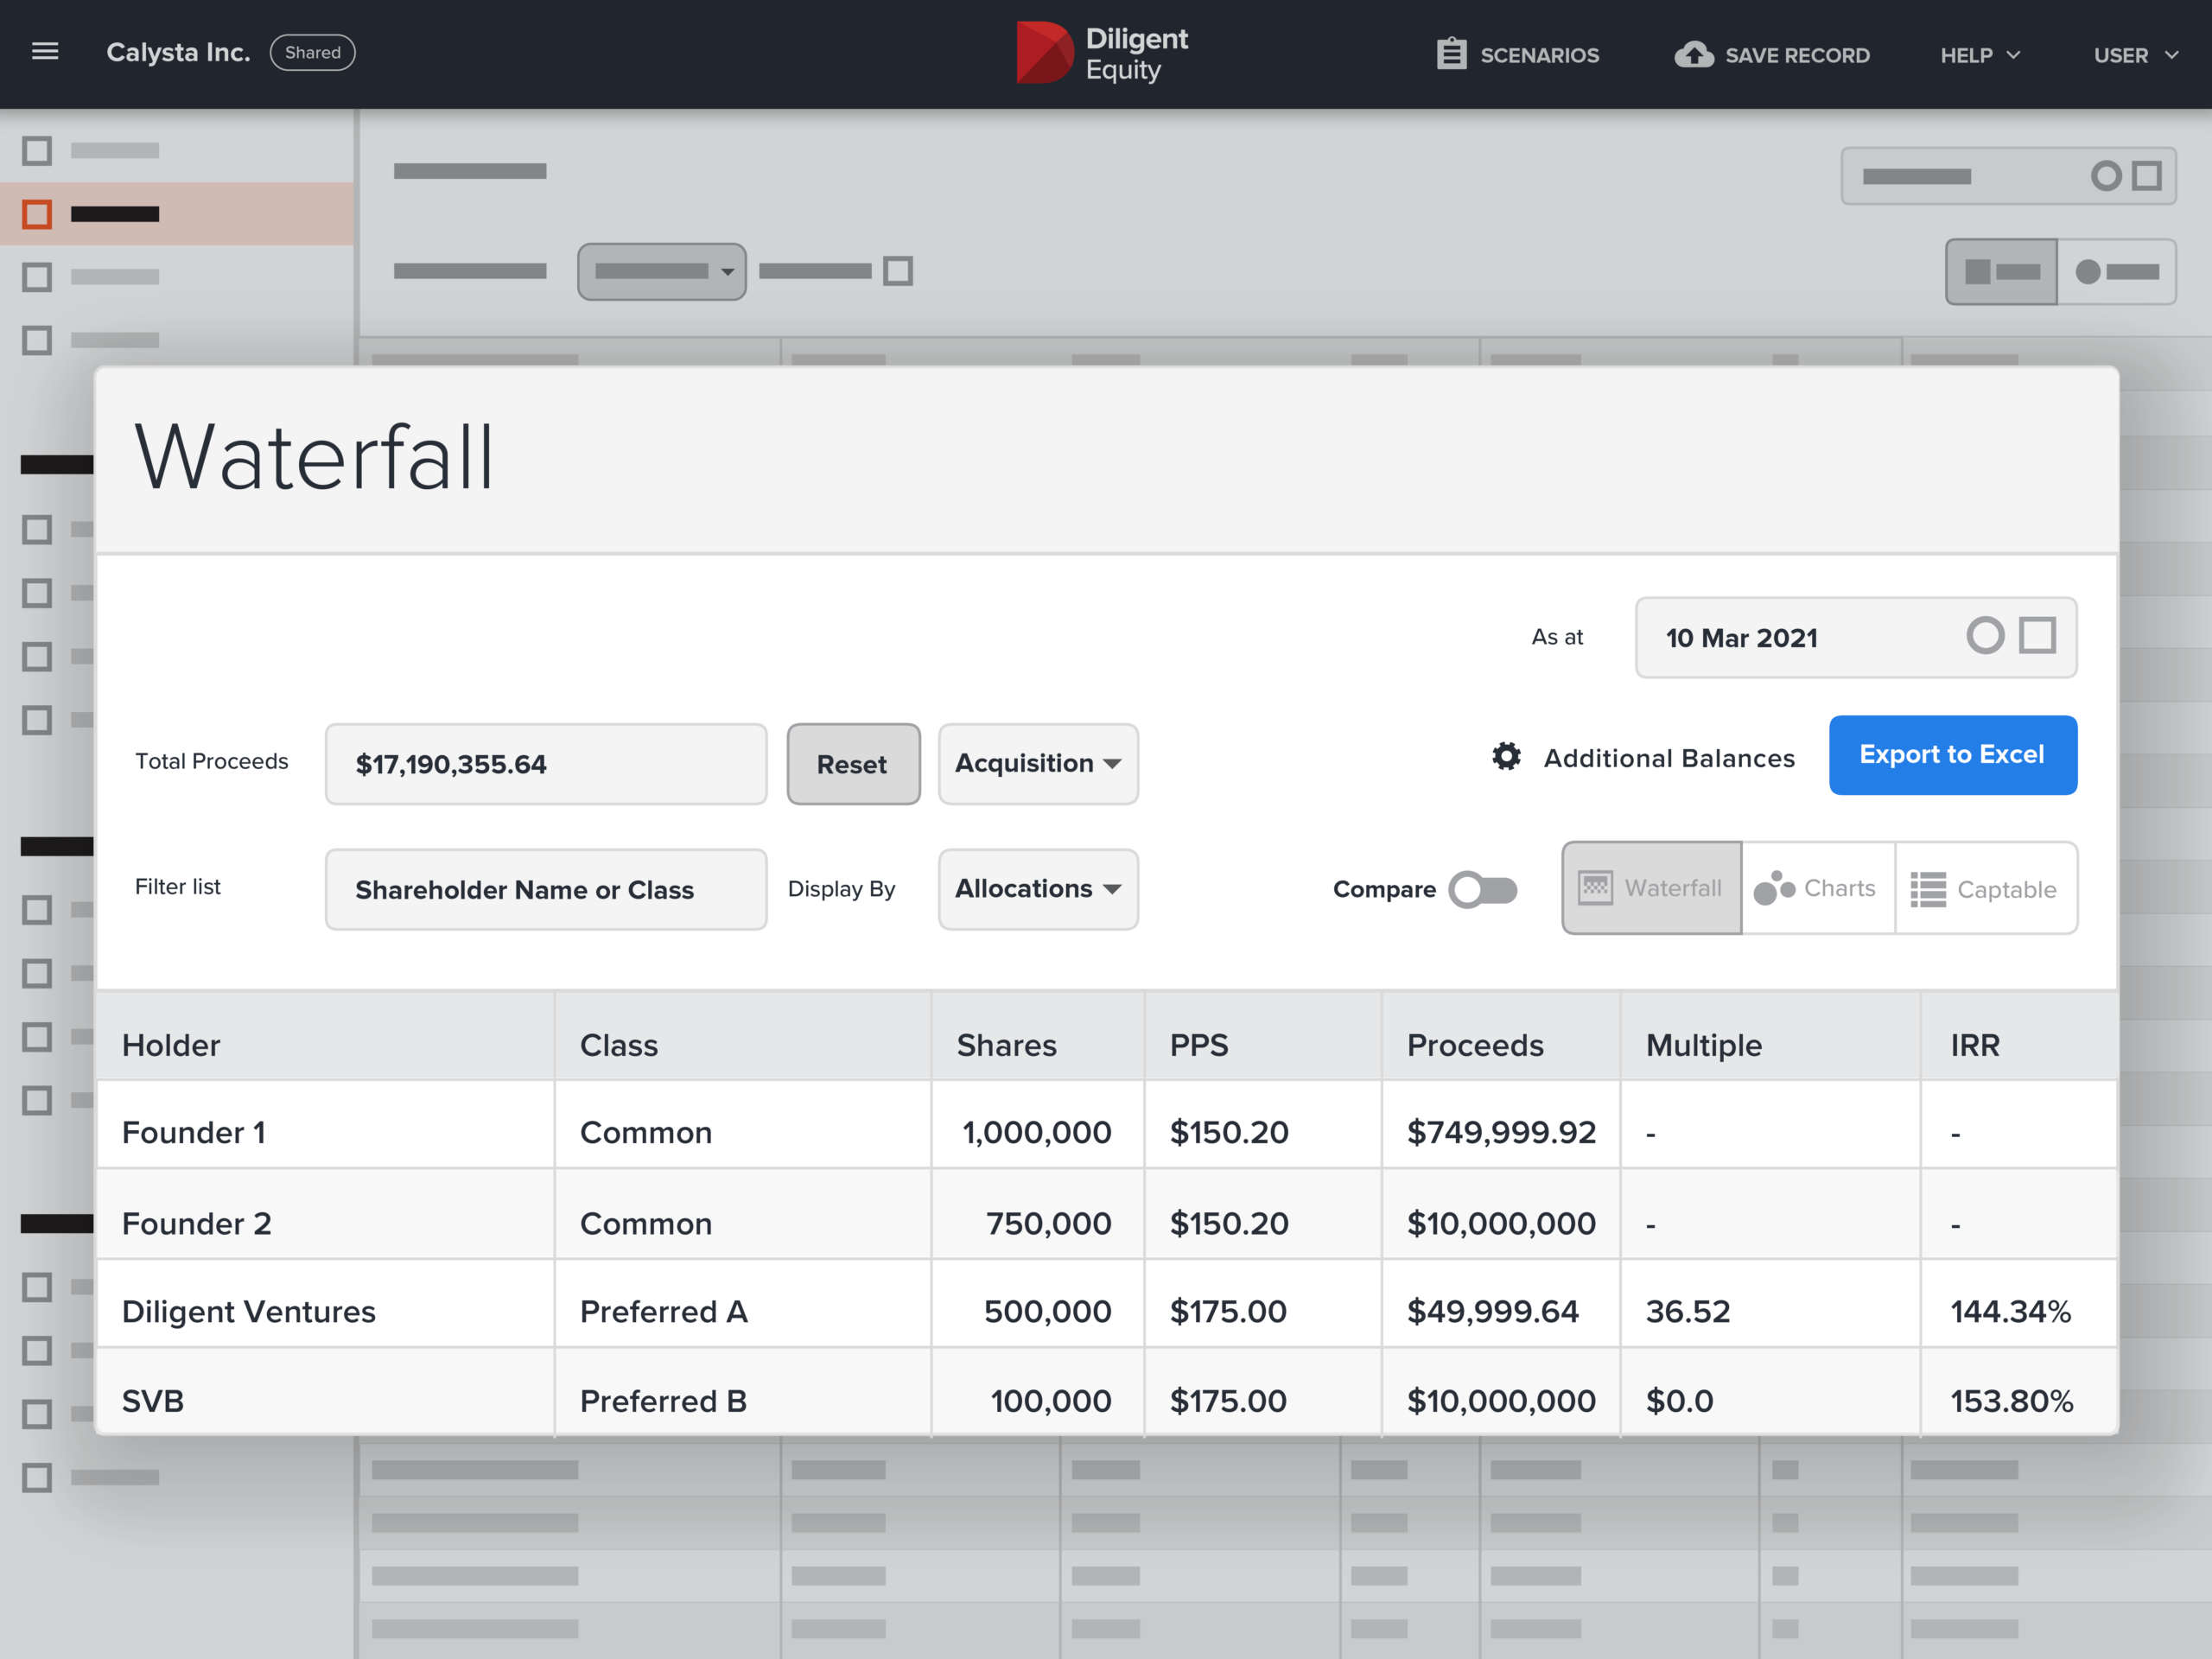Click the $749,999.92 proceeds value
2212x1659 pixels.
tap(1501, 1132)
